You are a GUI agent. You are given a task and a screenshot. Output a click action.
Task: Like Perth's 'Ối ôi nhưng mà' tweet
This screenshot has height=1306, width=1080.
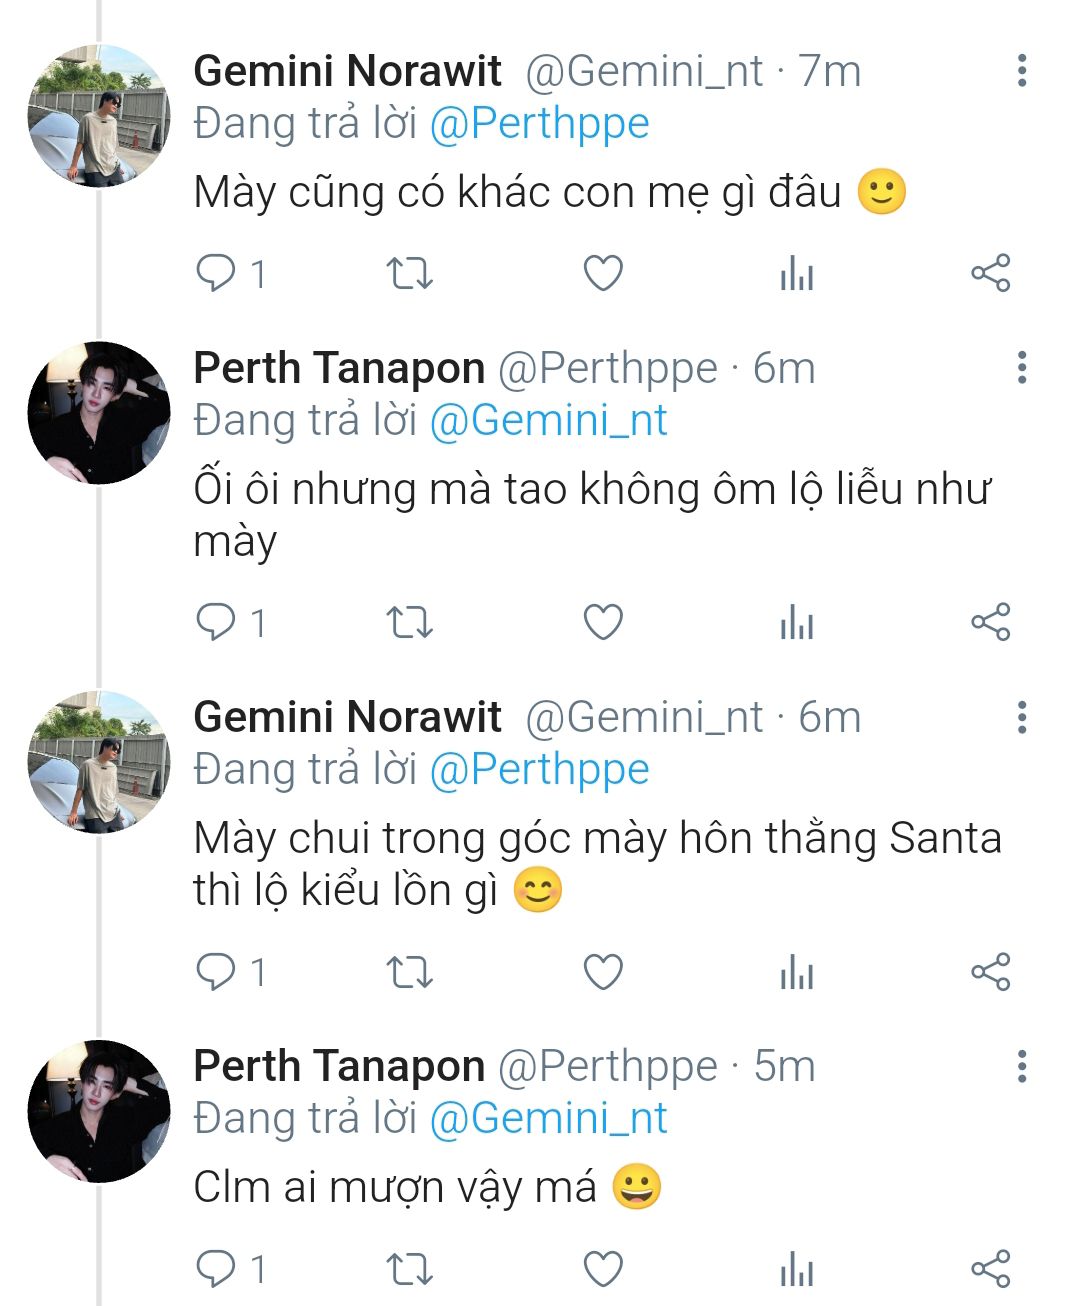[603, 623]
